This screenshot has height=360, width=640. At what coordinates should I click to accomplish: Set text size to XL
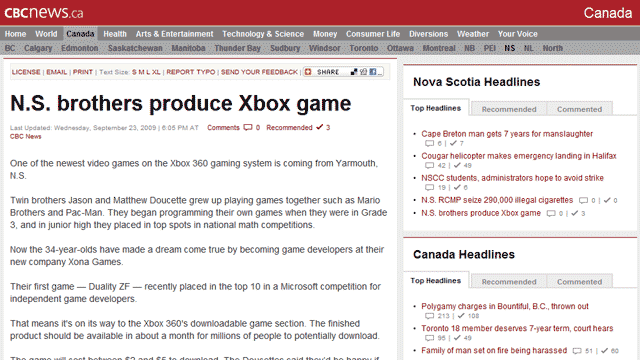[x=156, y=72]
